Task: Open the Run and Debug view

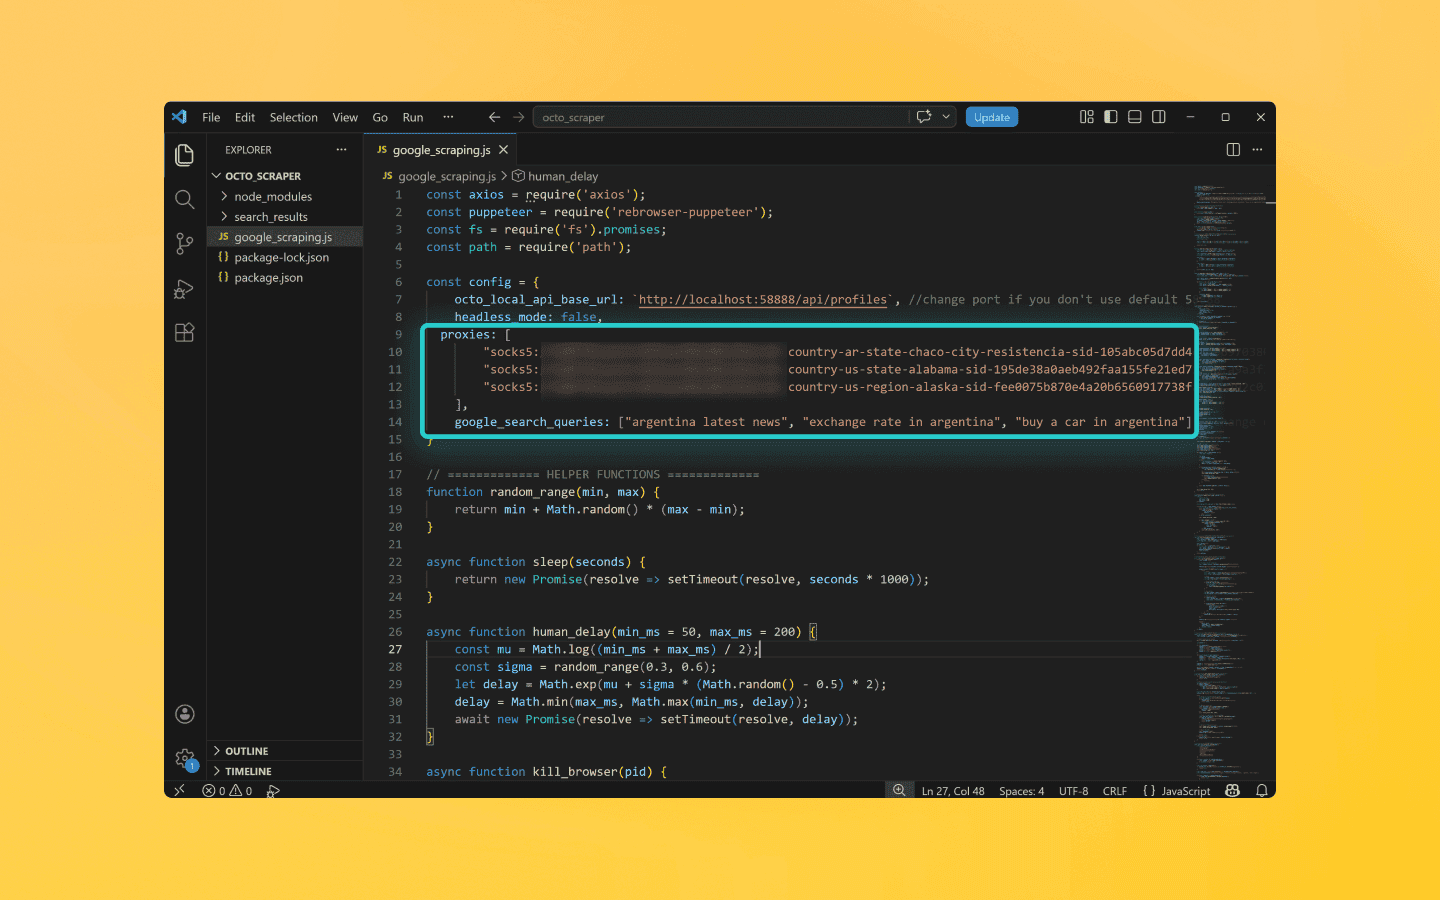Action: (184, 288)
